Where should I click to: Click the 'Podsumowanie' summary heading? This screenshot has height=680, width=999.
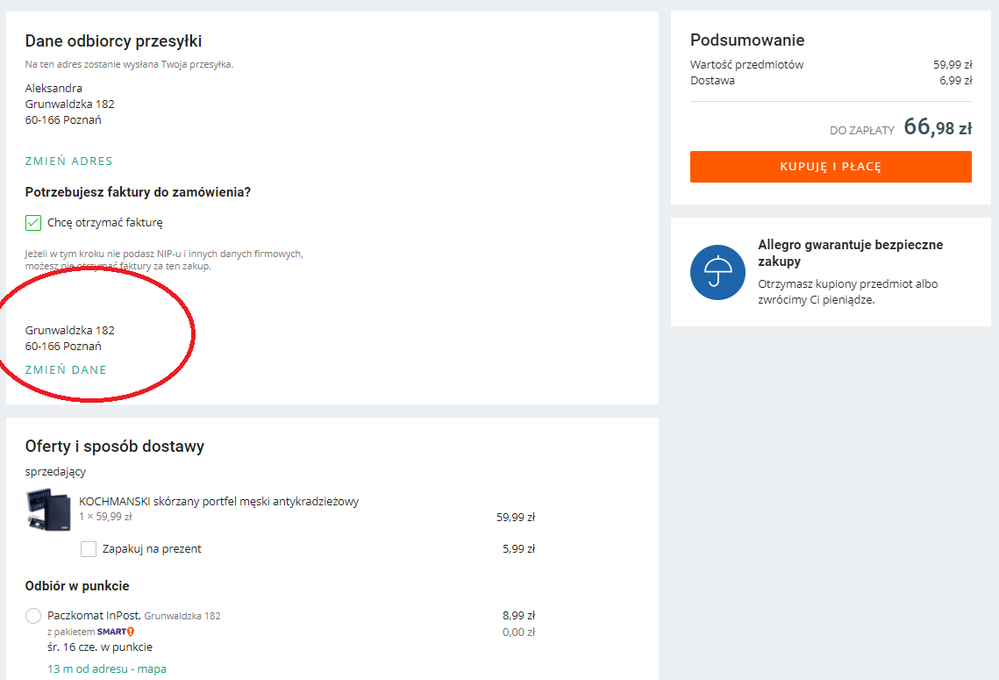747,40
